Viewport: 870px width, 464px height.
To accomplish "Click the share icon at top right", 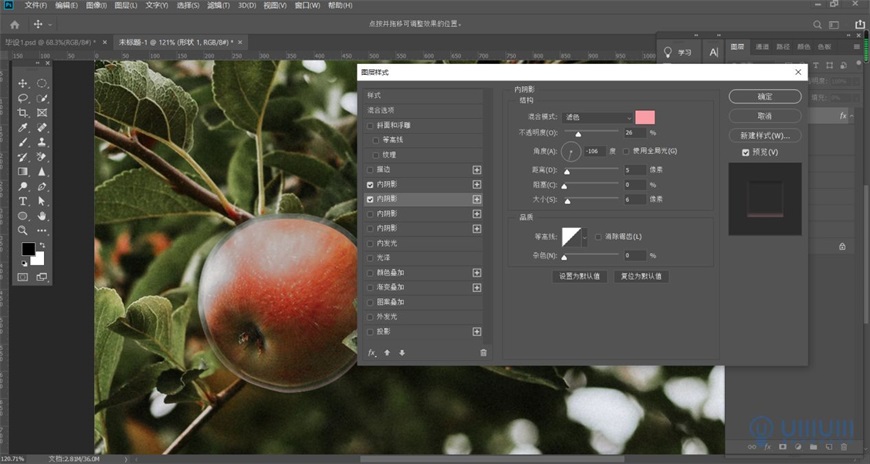I will tap(859, 24).
